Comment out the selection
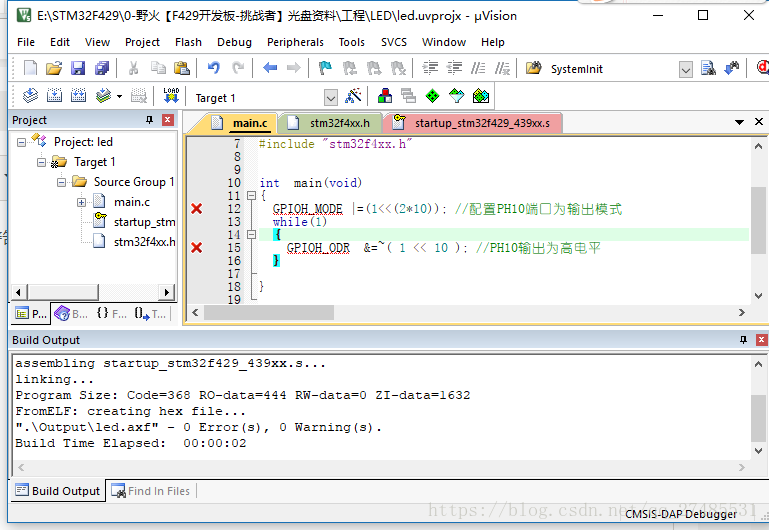 (x=478, y=68)
